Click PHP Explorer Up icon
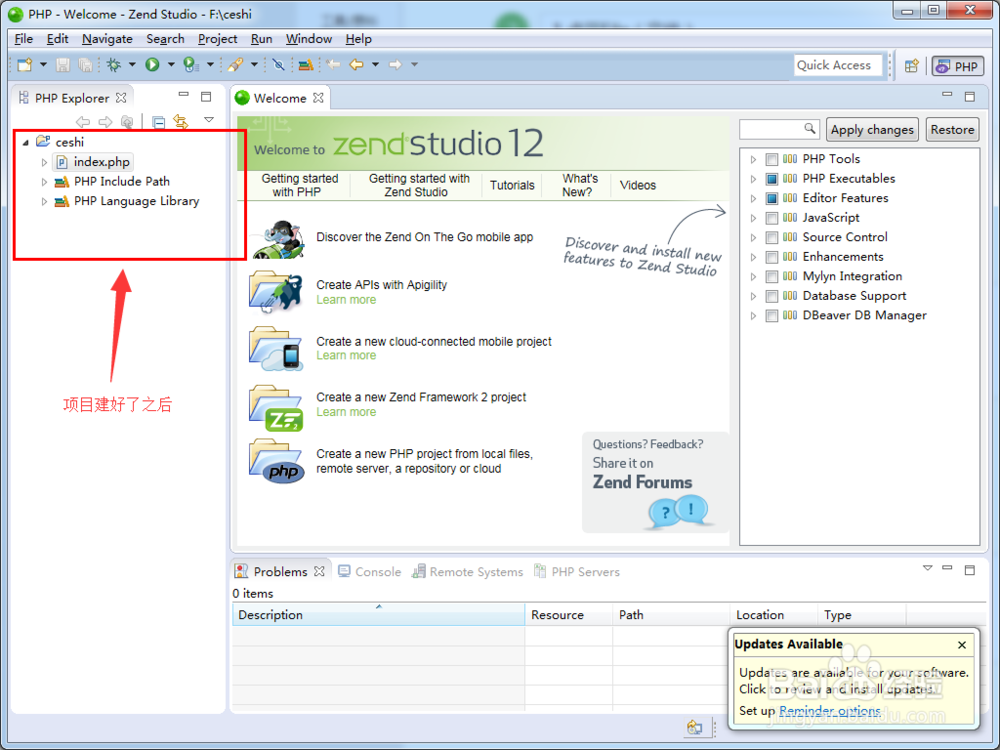Image resolution: width=1000 pixels, height=750 pixels. click(127, 121)
